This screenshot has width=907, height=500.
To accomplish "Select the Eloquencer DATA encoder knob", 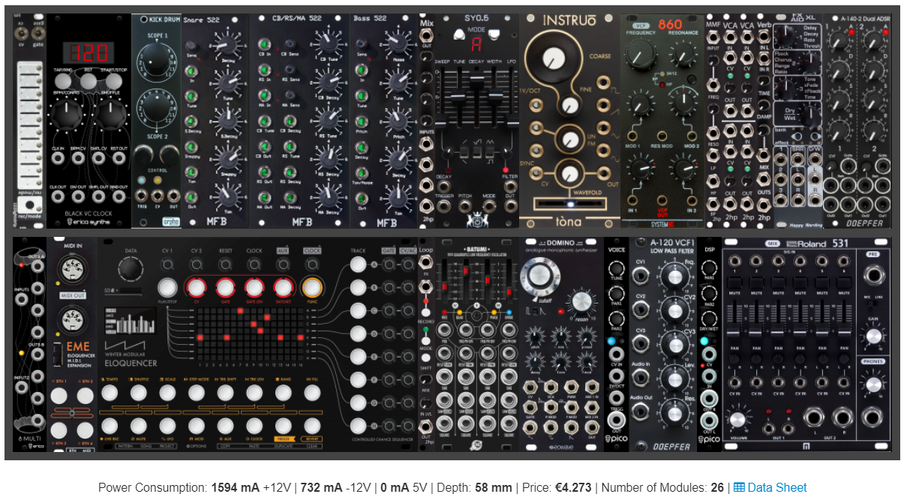I will coord(130,269).
